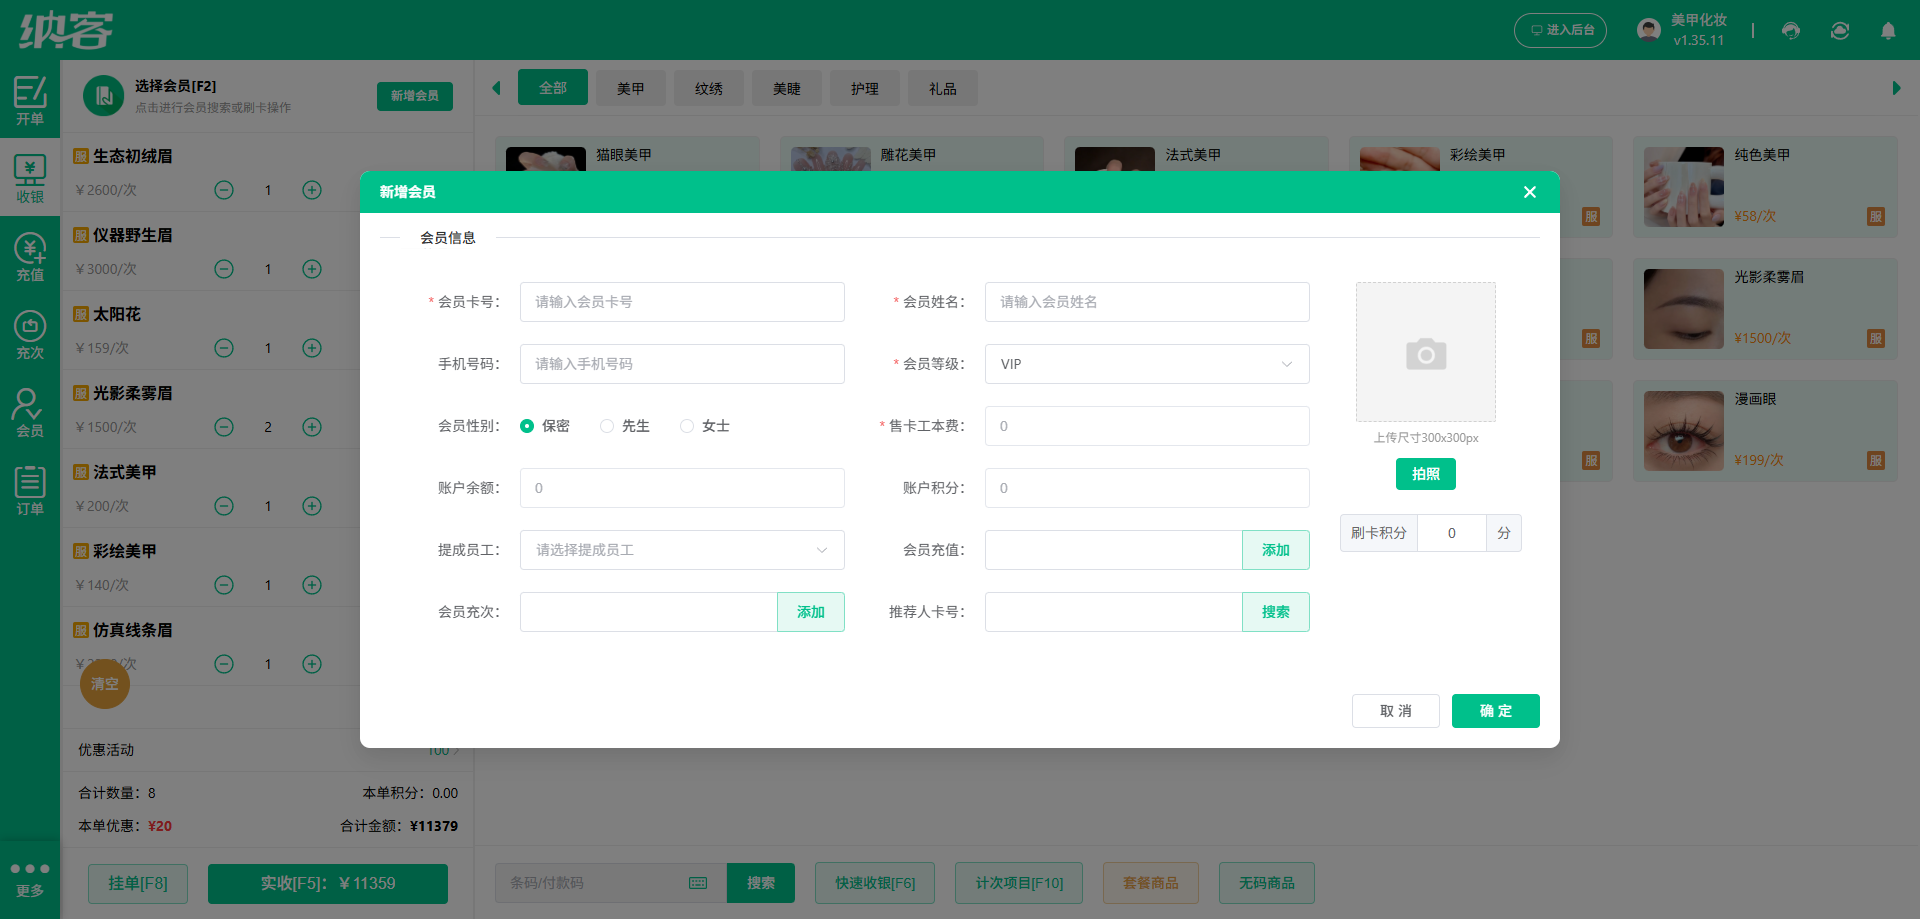Click the 账户余额 input field
Image resolution: width=1920 pixels, height=919 pixels.
click(682, 488)
